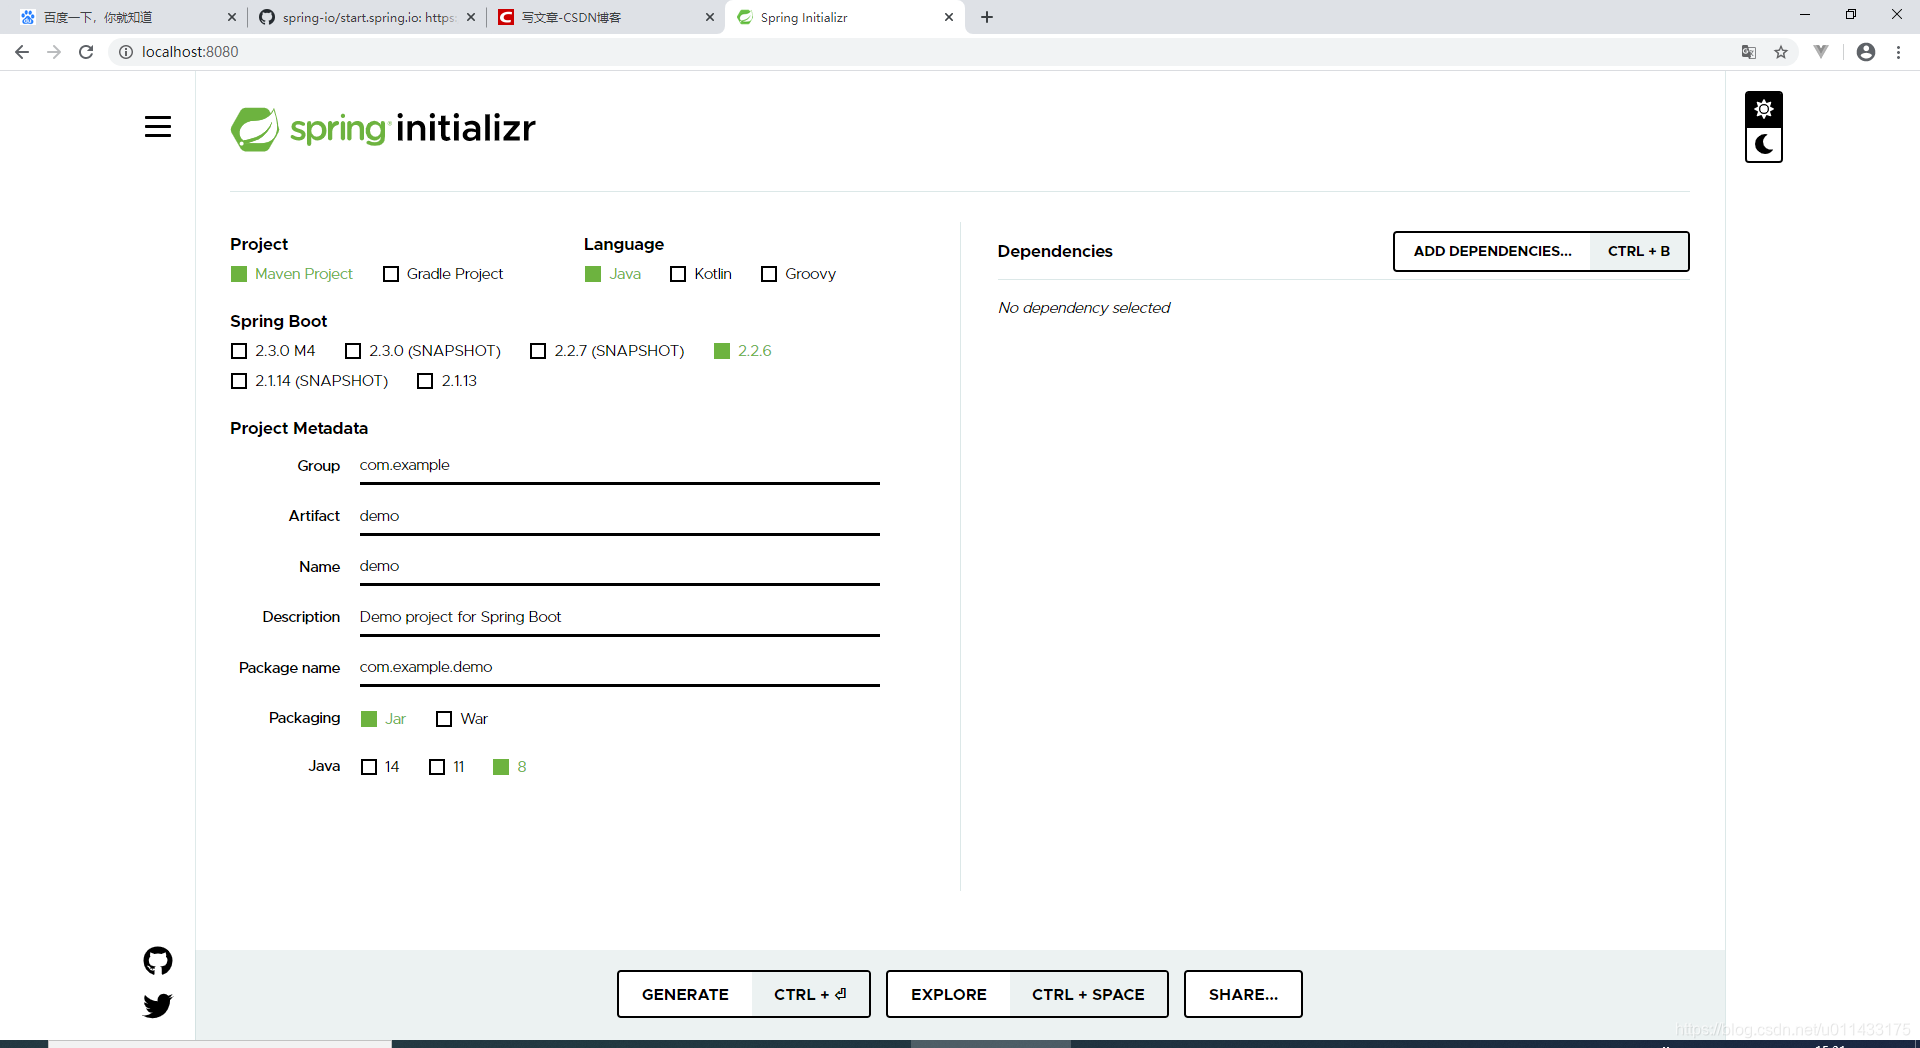The width and height of the screenshot is (1920, 1048).
Task: Select Spring Boot 2.2.7 (SNAPSHOT)
Action: click(608, 351)
